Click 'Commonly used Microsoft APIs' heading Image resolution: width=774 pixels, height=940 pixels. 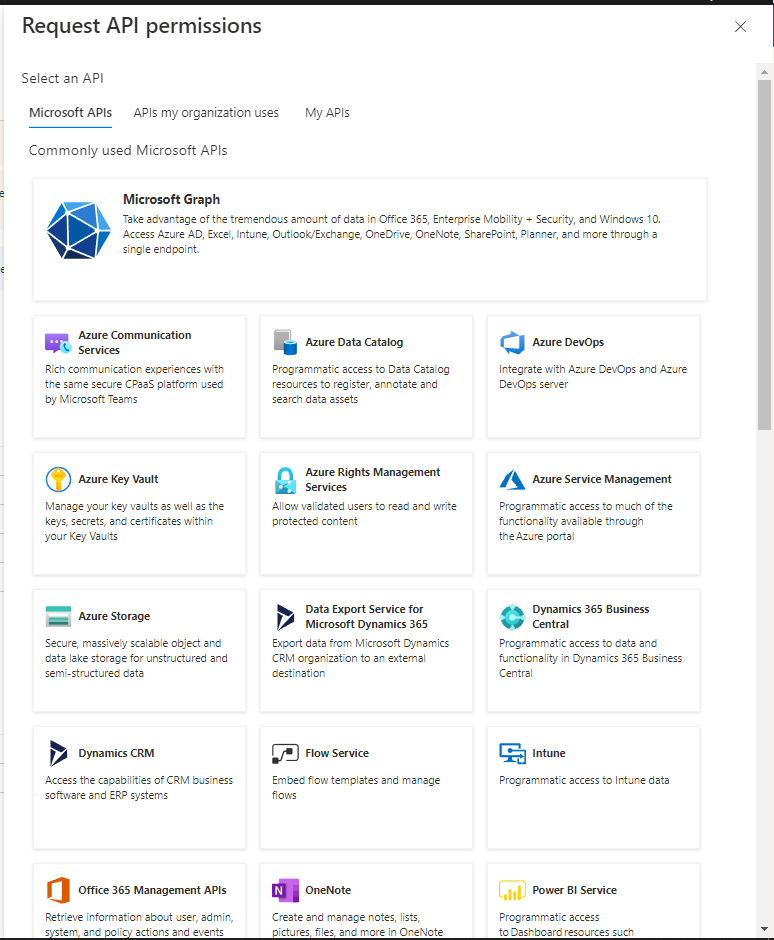(x=128, y=150)
